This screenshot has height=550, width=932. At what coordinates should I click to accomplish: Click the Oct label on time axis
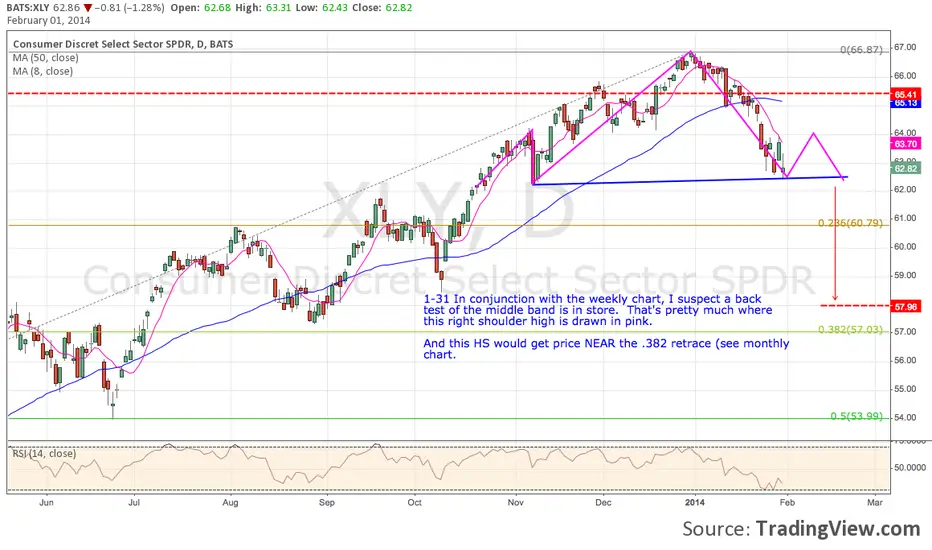pos(414,502)
